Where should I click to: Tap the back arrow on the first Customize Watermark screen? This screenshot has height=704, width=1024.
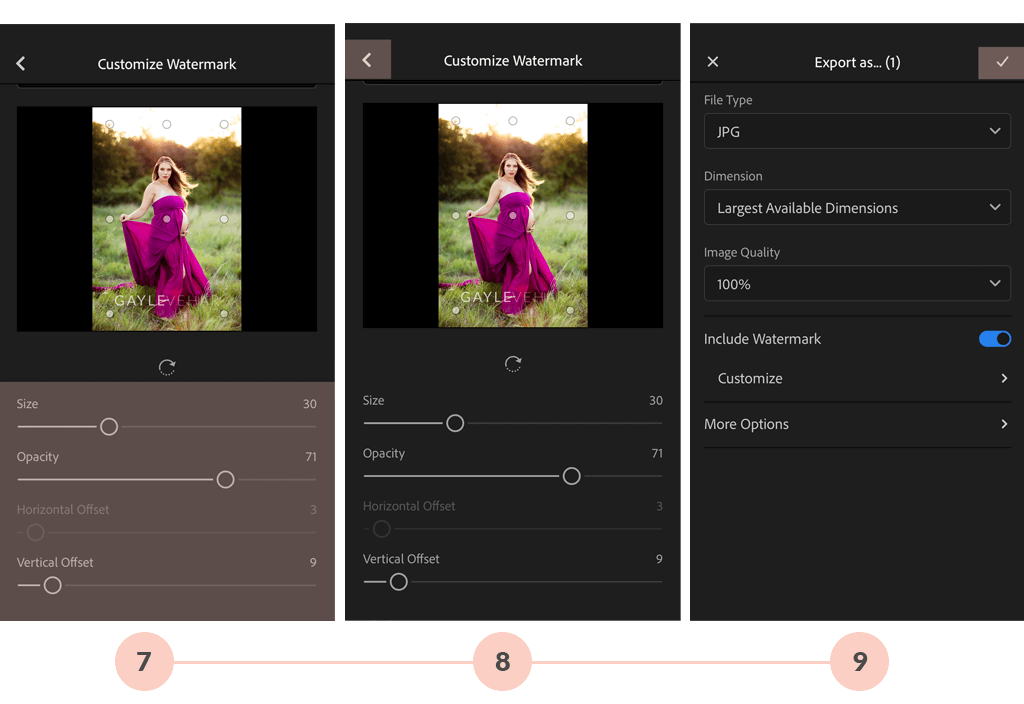point(20,62)
